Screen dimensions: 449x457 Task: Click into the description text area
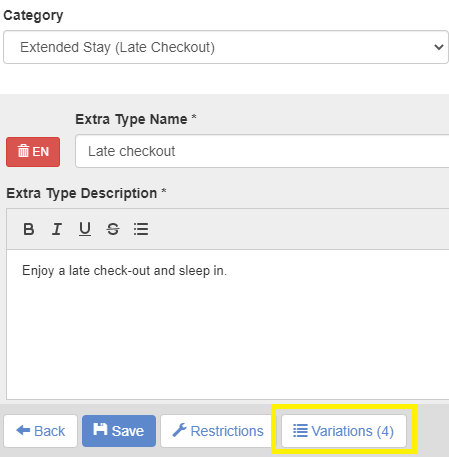click(x=228, y=324)
